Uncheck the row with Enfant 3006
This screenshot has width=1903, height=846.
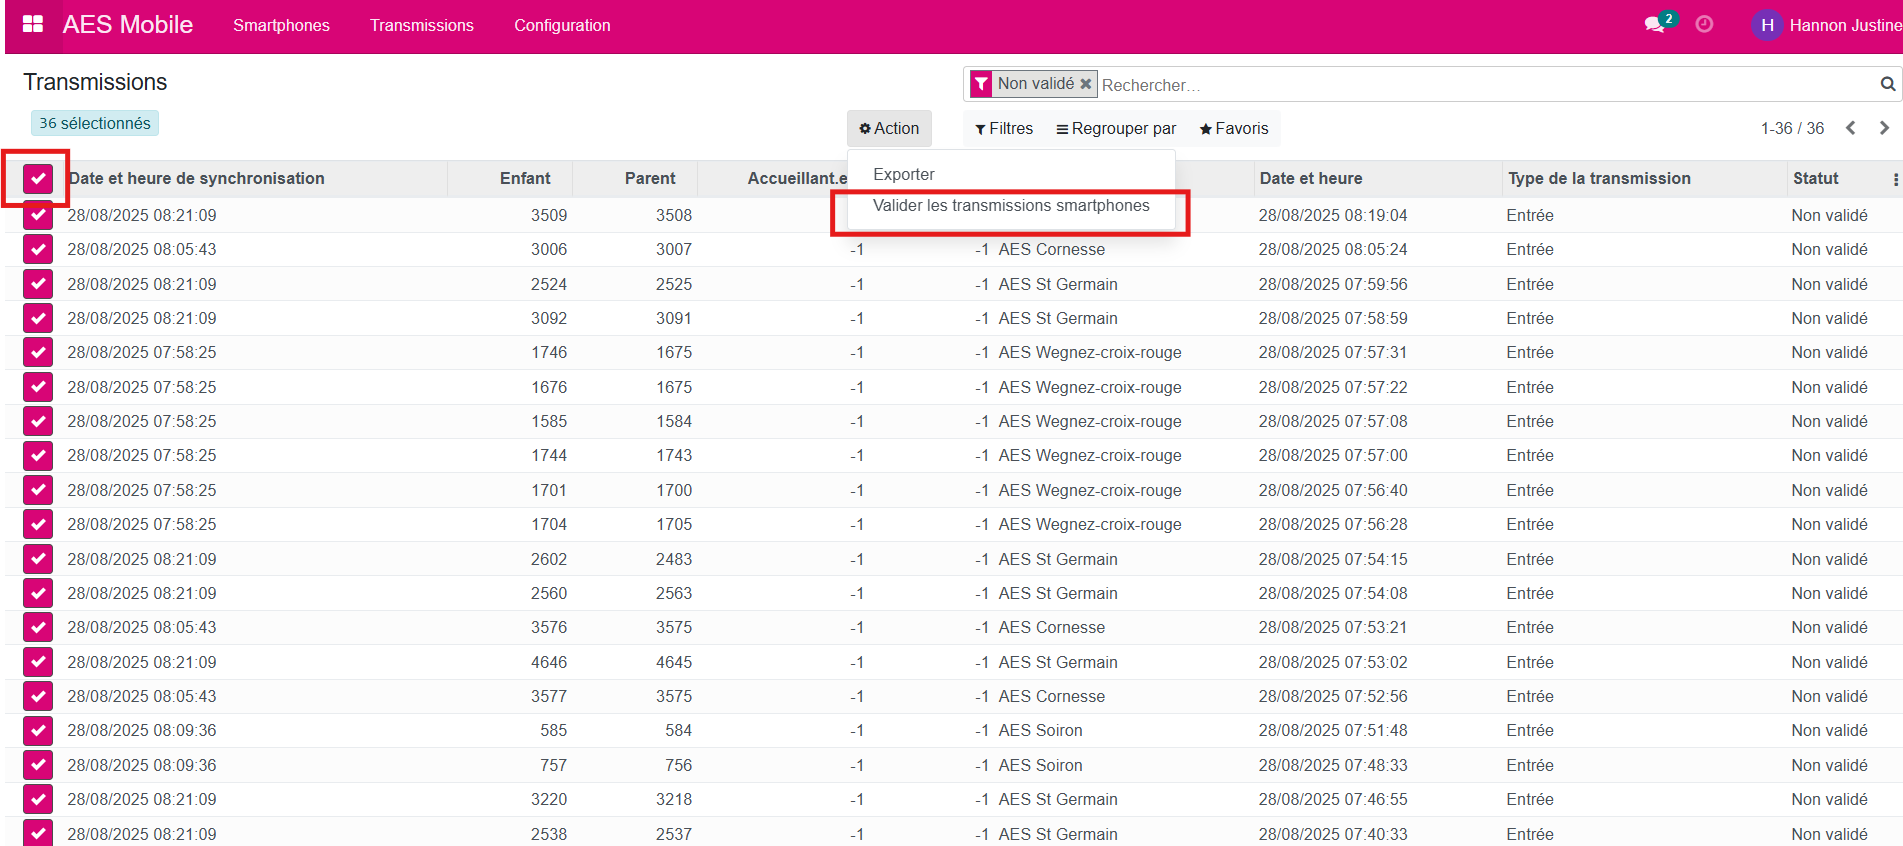pos(38,250)
